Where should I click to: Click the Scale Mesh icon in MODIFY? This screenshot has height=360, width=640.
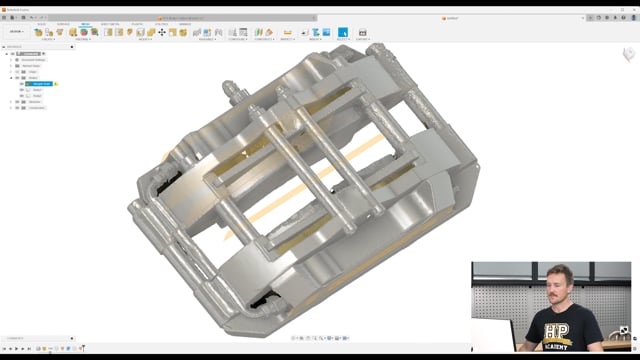pyautogui.click(x=173, y=32)
